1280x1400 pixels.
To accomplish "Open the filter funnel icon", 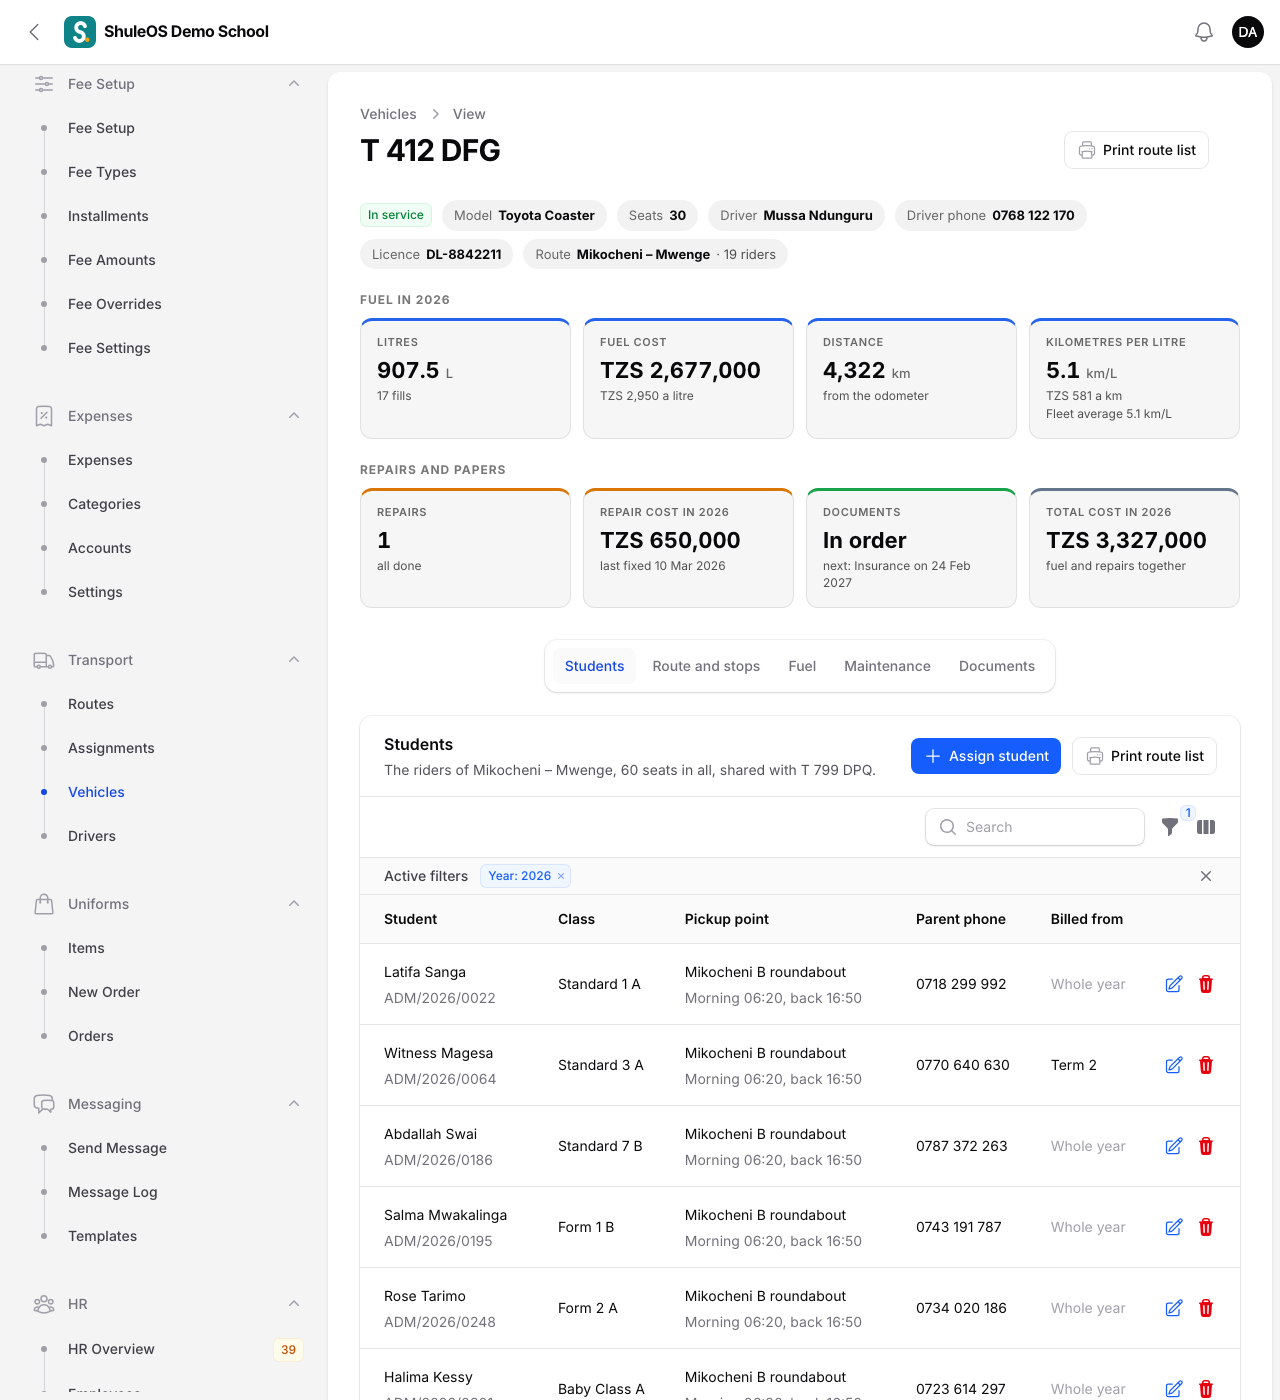I will pyautogui.click(x=1170, y=827).
